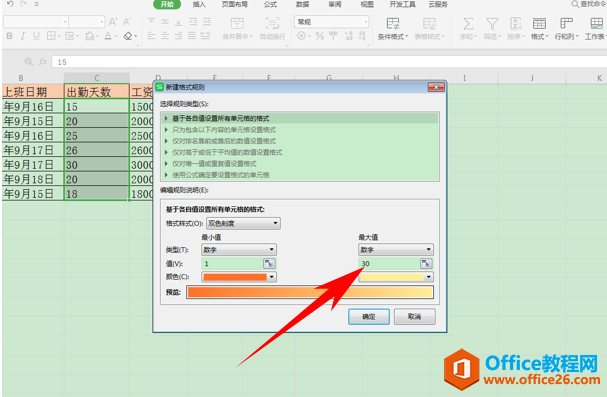Switch to the 公式 (Formulas) tab
This screenshot has height=397, width=607.
(270, 4)
